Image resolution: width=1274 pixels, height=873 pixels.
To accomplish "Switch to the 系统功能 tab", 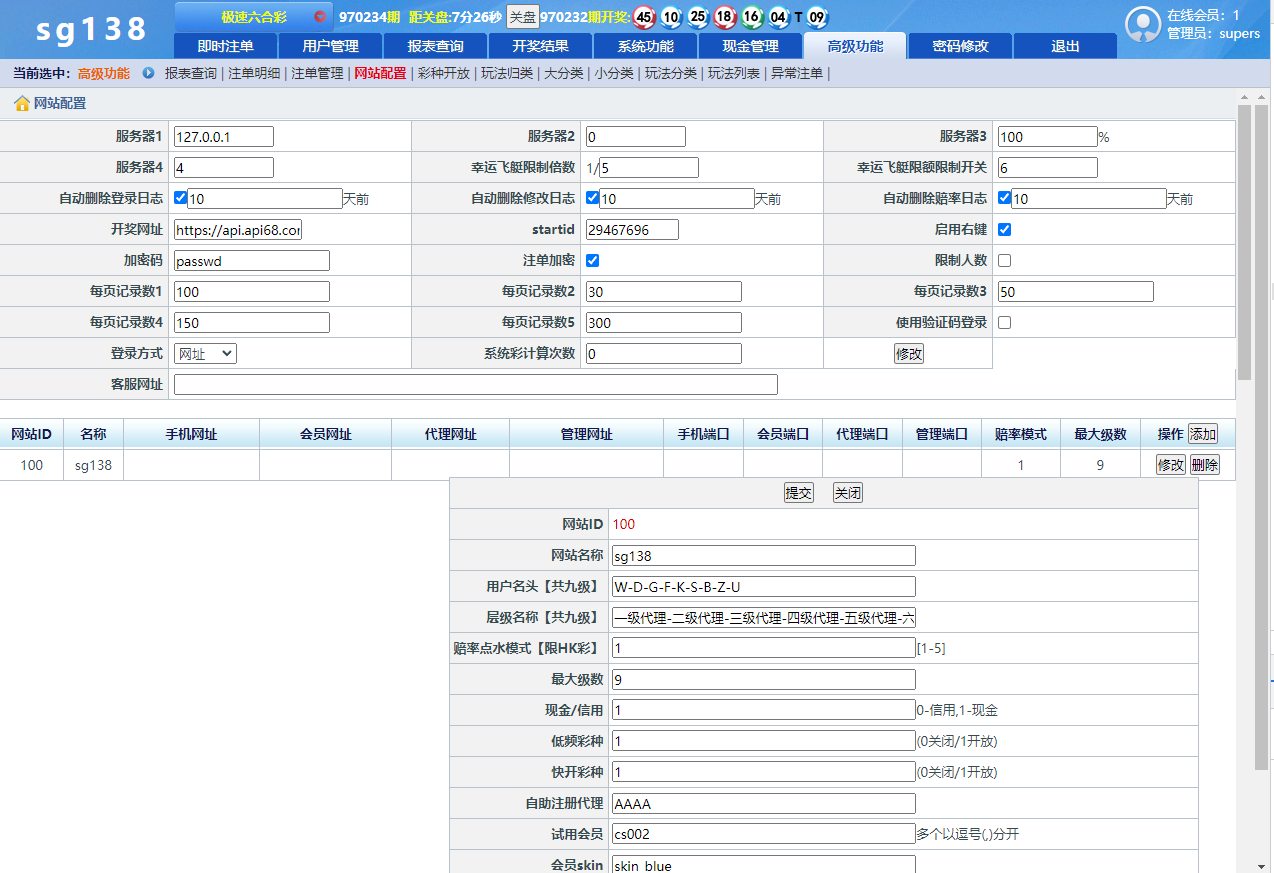I will tap(645, 46).
